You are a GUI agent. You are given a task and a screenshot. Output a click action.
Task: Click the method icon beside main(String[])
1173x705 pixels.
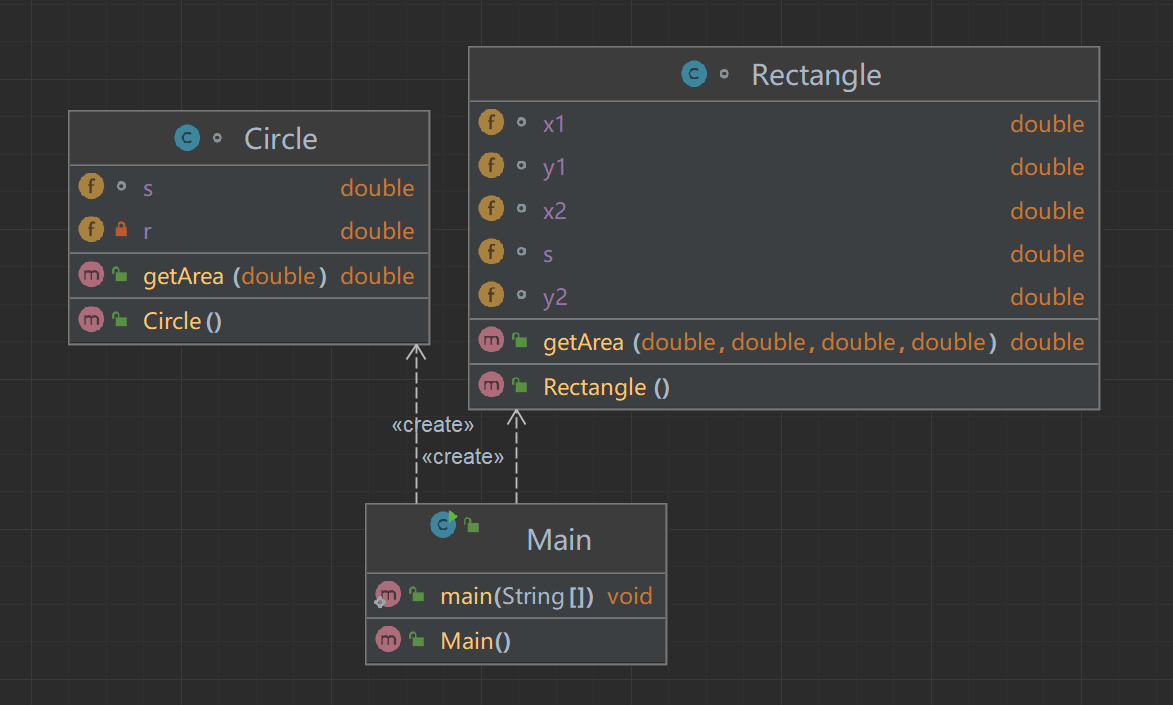click(388, 596)
